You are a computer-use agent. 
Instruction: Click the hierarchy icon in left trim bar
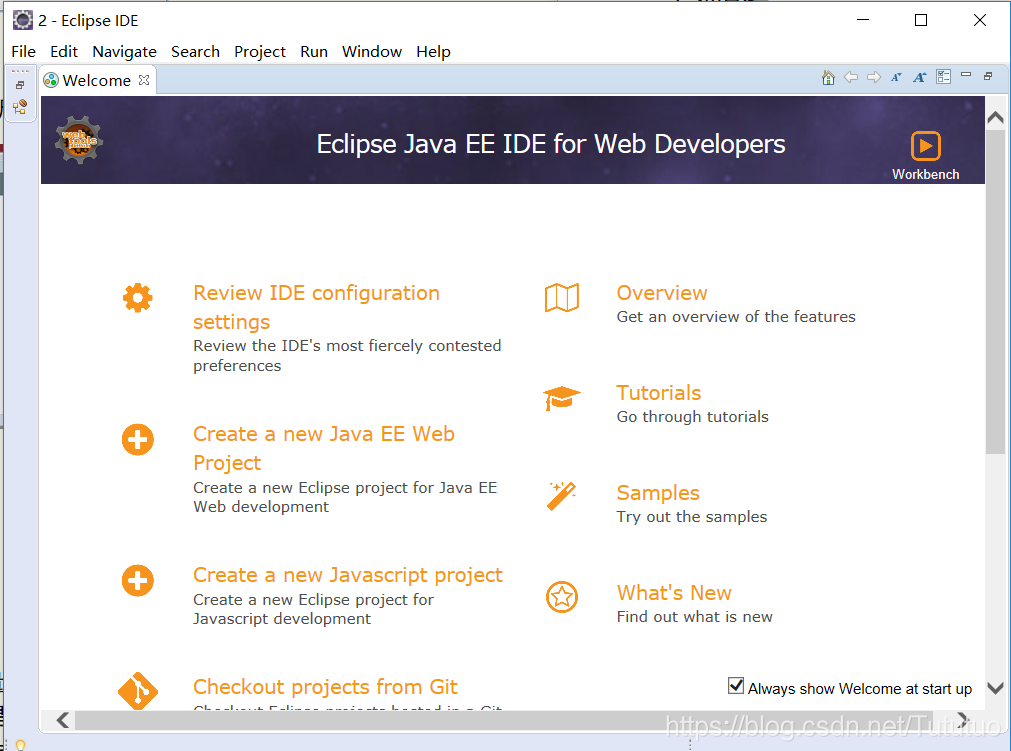click(20, 106)
